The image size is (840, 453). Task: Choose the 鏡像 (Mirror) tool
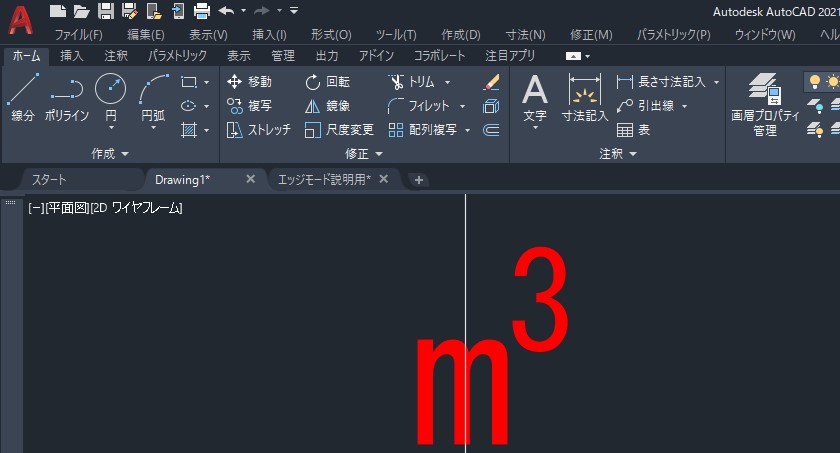328,106
